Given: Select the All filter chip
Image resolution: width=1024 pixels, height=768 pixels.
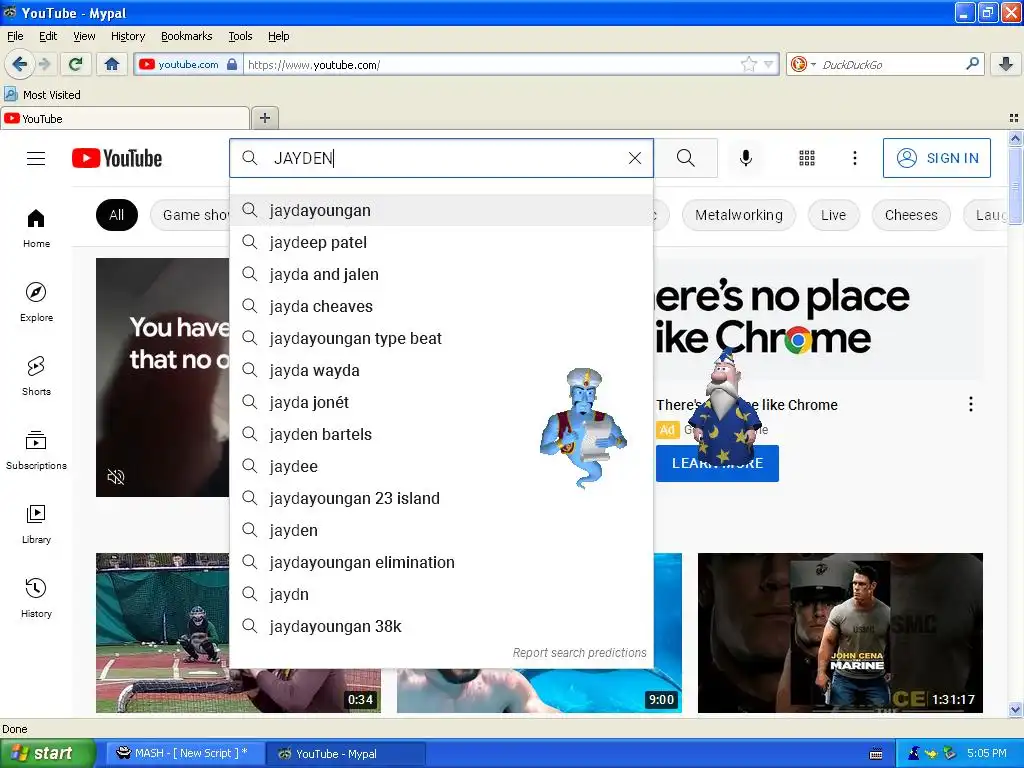Looking at the screenshot, I should 117,215.
